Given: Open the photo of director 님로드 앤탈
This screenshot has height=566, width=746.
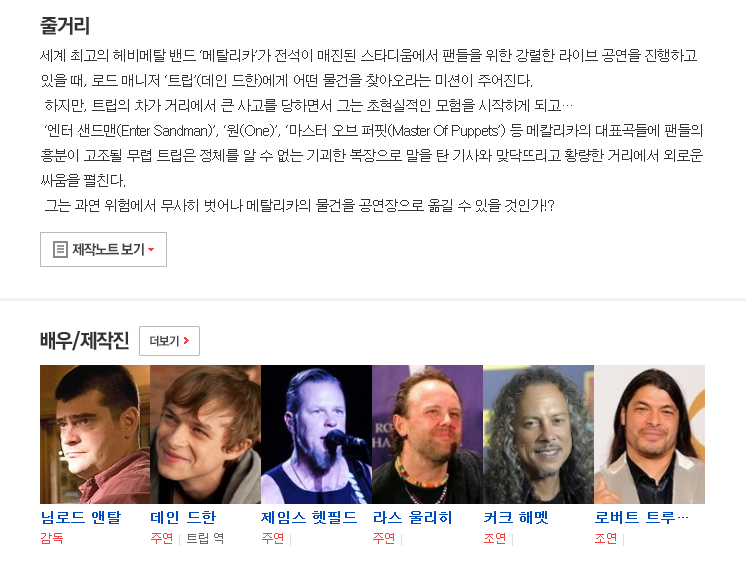Looking at the screenshot, I should (x=95, y=434).
